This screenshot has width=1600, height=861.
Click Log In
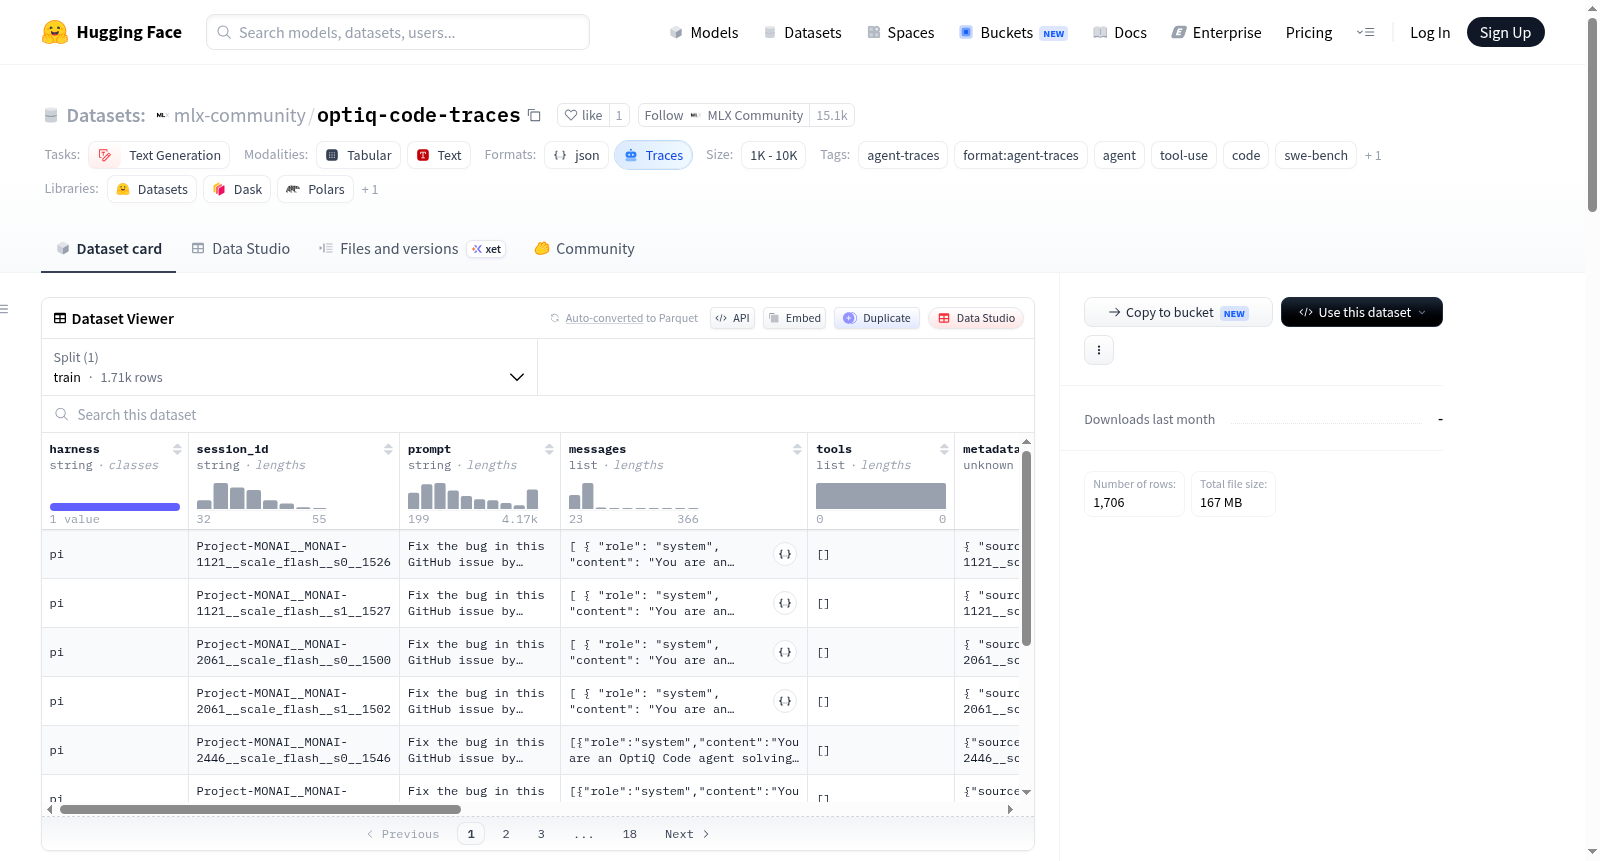1430,32
